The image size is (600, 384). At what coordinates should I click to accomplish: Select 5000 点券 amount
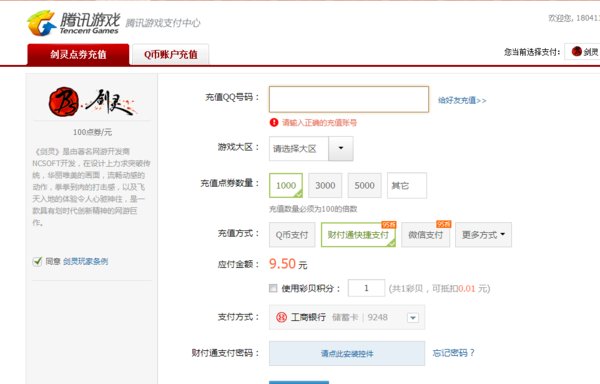pos(364,185)
